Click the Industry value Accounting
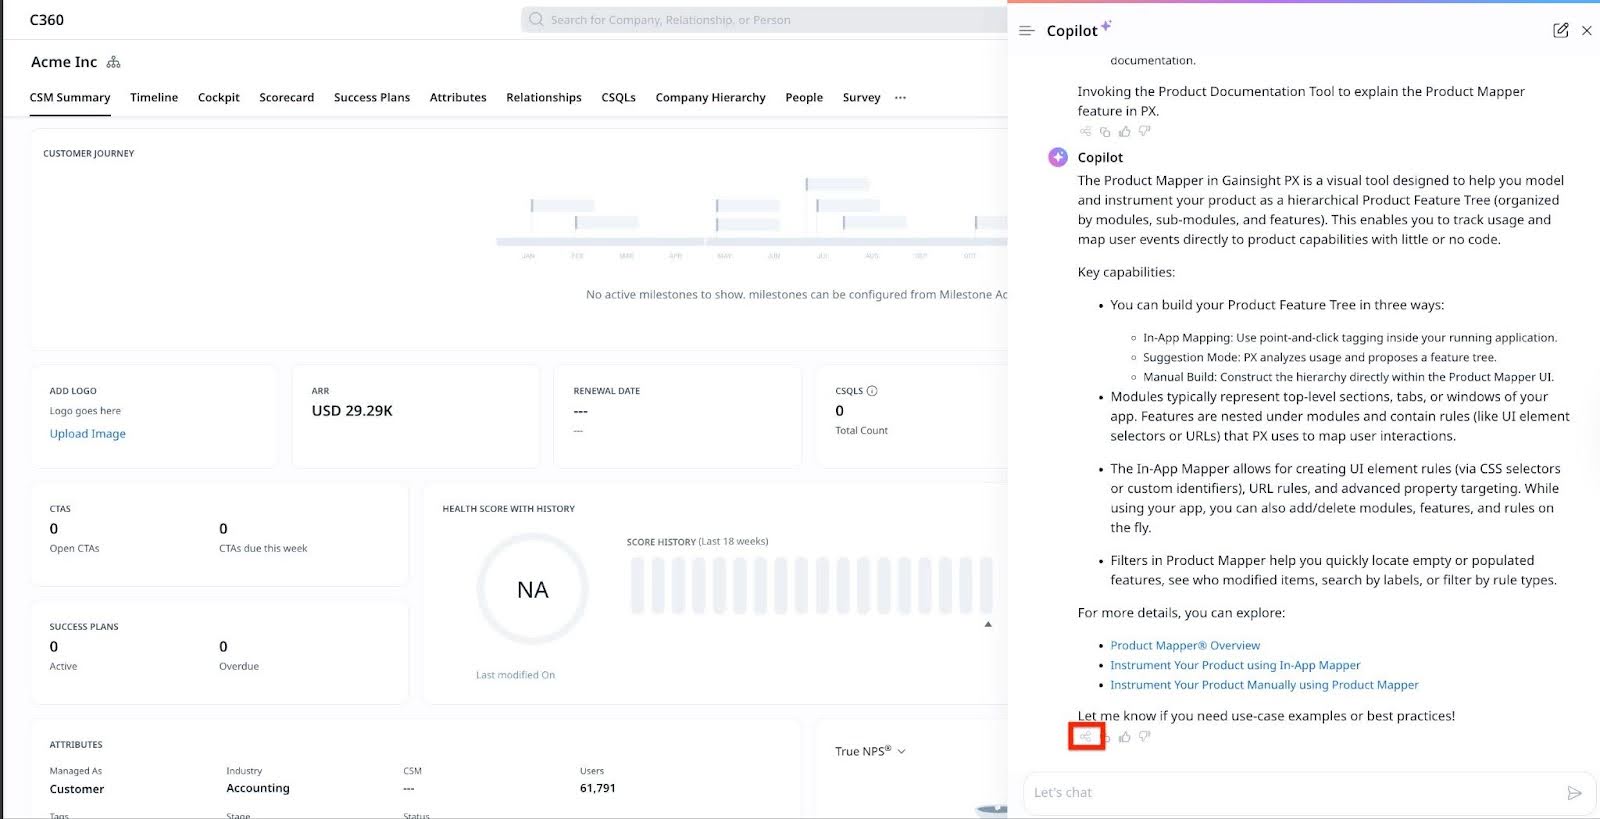1600x819 pixels. coord(258,788)
